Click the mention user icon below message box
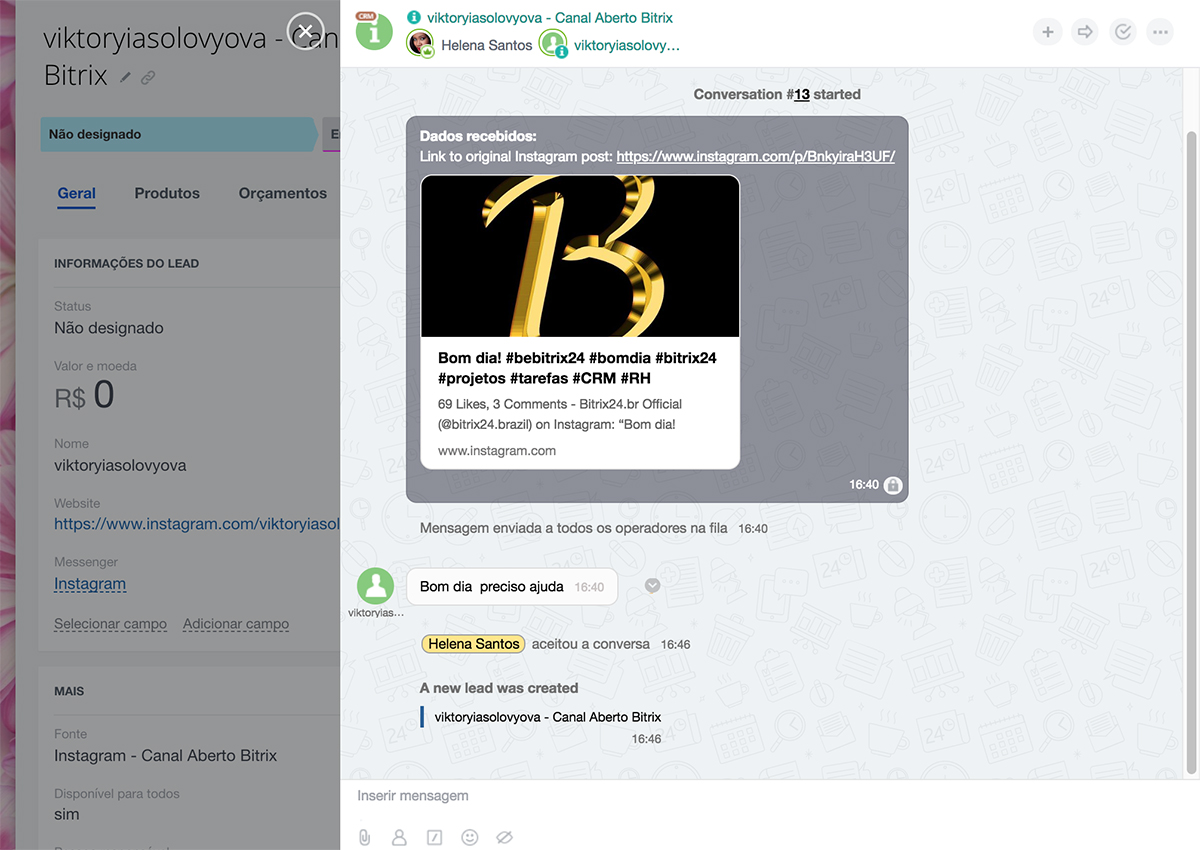The height and width of the screenshot is (850, 1200). [x=400, y=837]
